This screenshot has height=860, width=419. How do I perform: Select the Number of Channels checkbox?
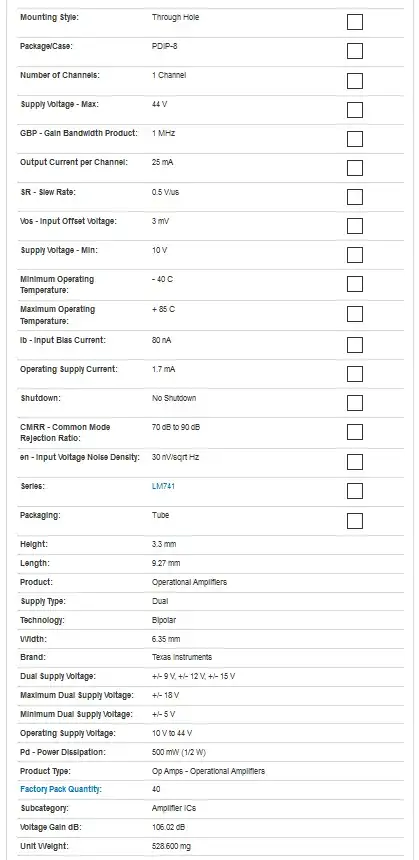[x=355, y=81]
